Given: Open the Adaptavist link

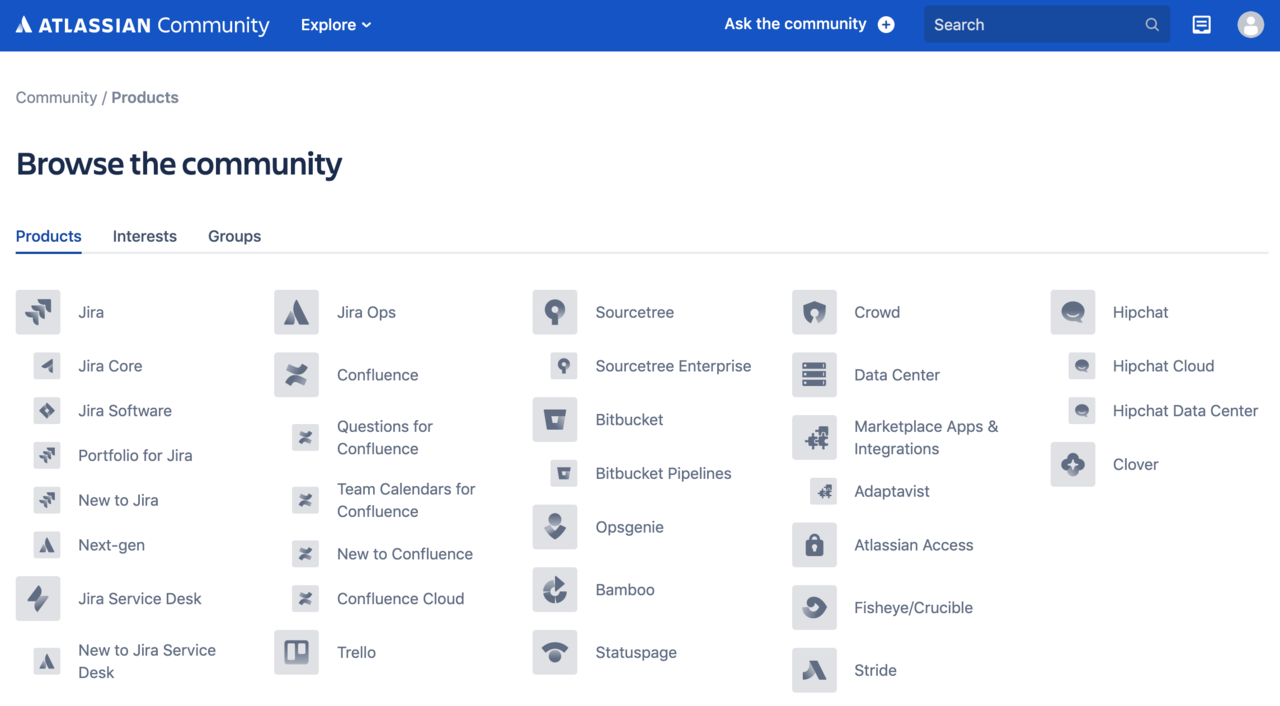Looking at the screenshot, I should (892, 491).
